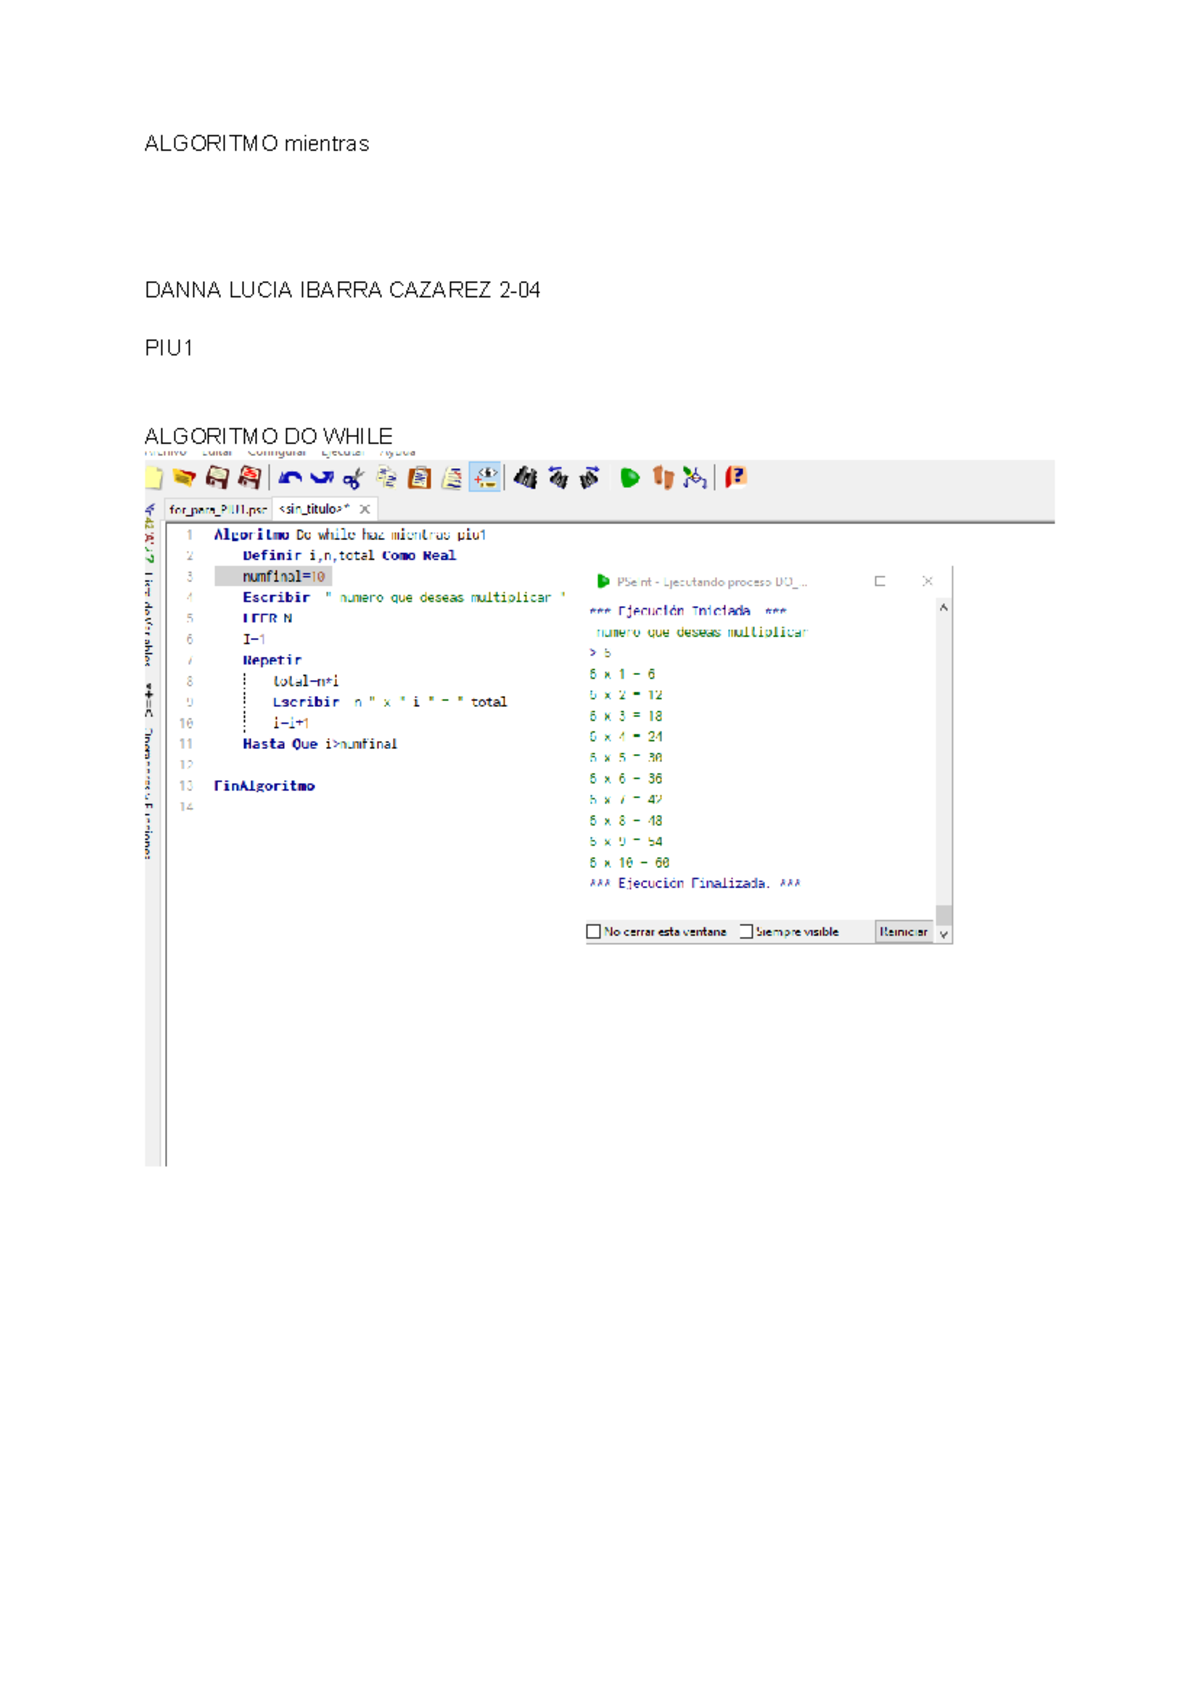This screenshot has width=1200, height=1696.
Task: Click the step-by-step footprints icon
Action: [662, 478]
